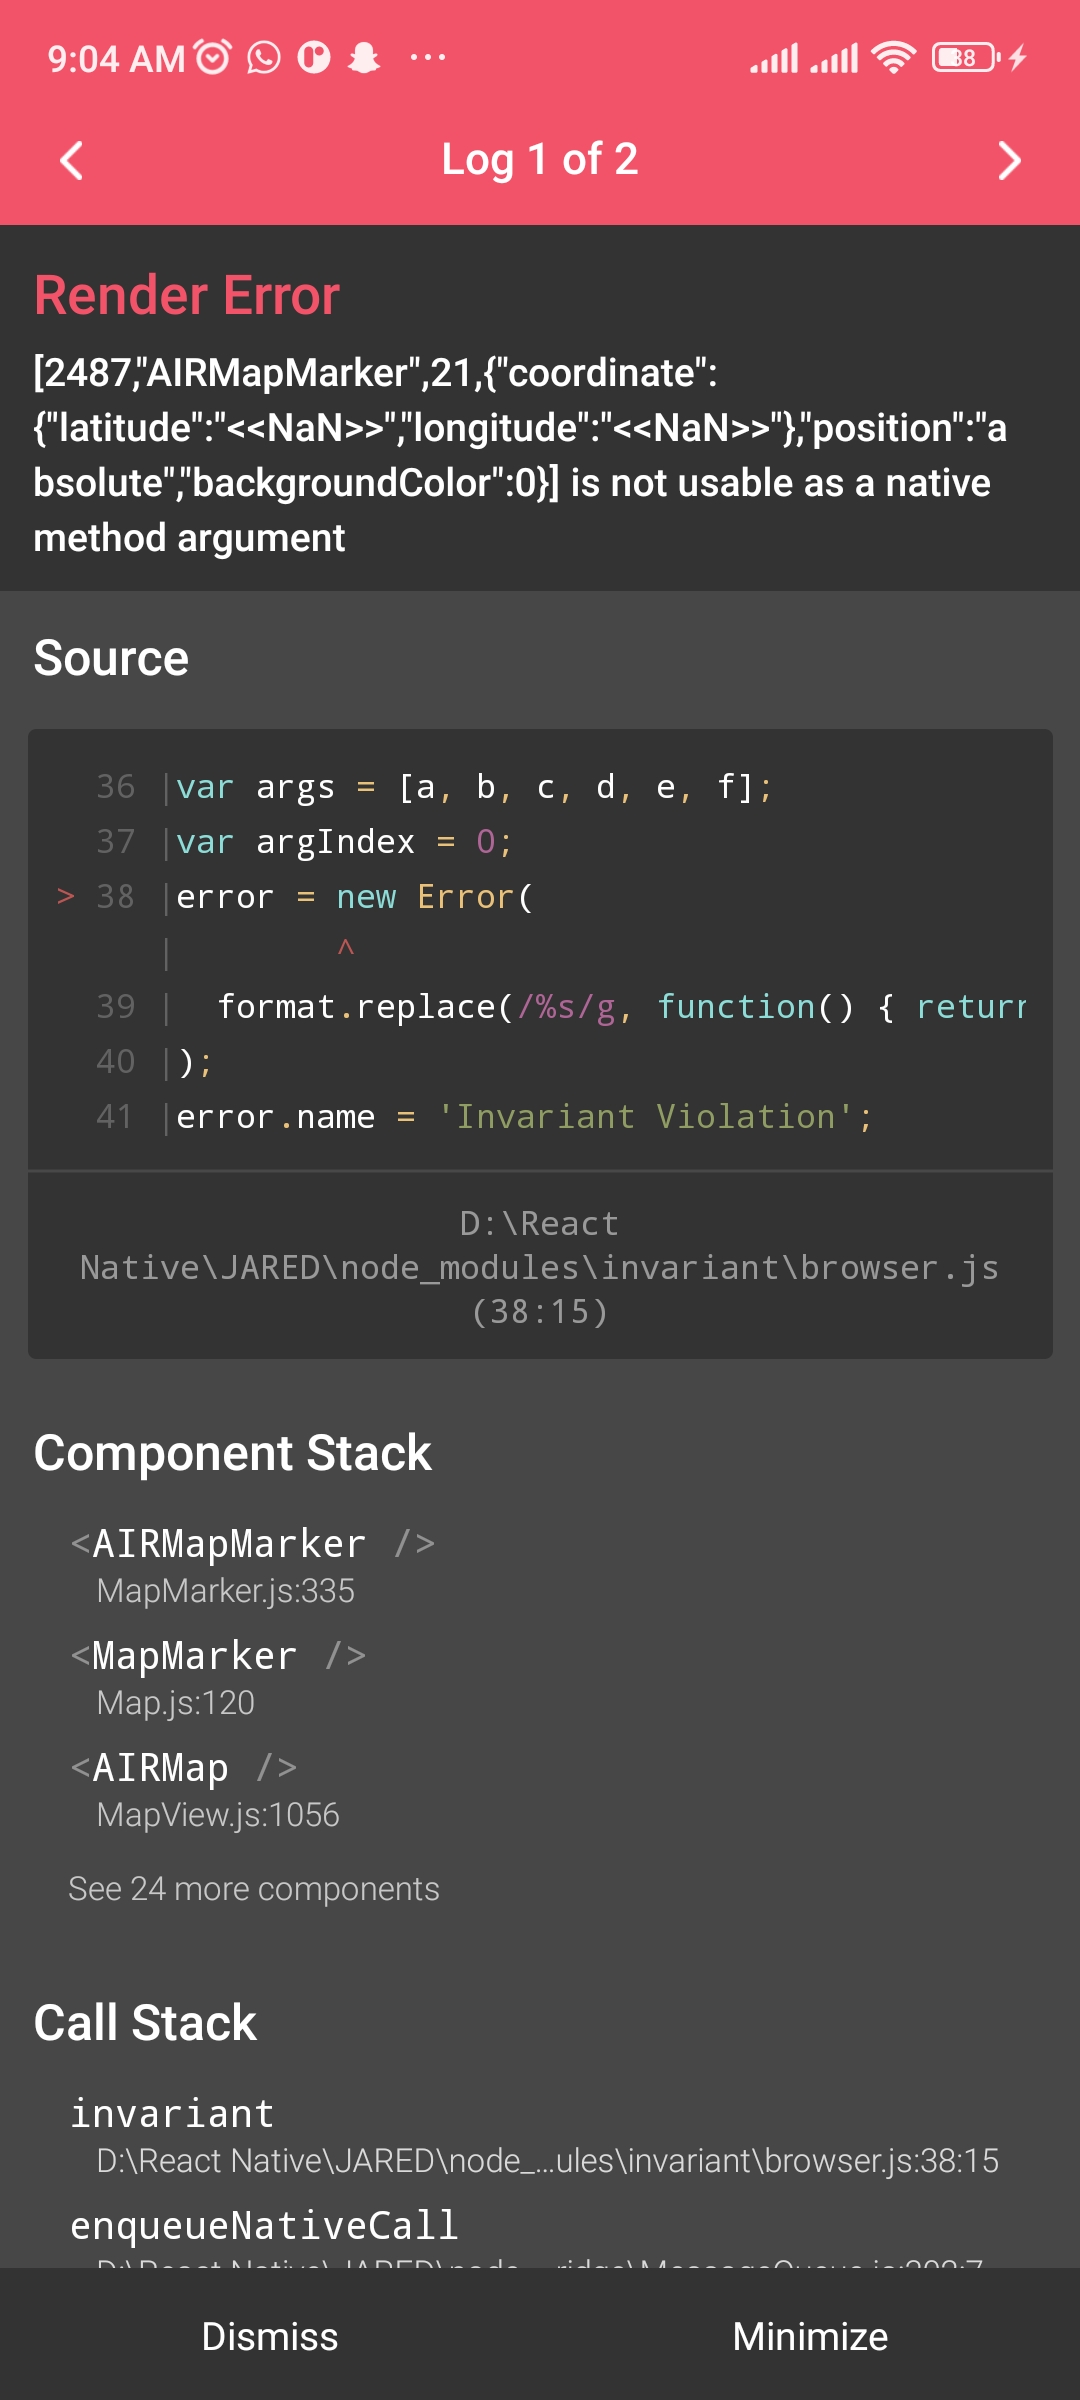
Task: Go to previous log with left chevron
Action: 71,160
